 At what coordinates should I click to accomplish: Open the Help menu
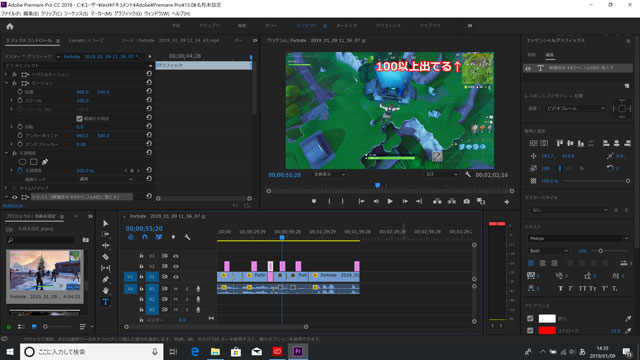tap(181, 13)
